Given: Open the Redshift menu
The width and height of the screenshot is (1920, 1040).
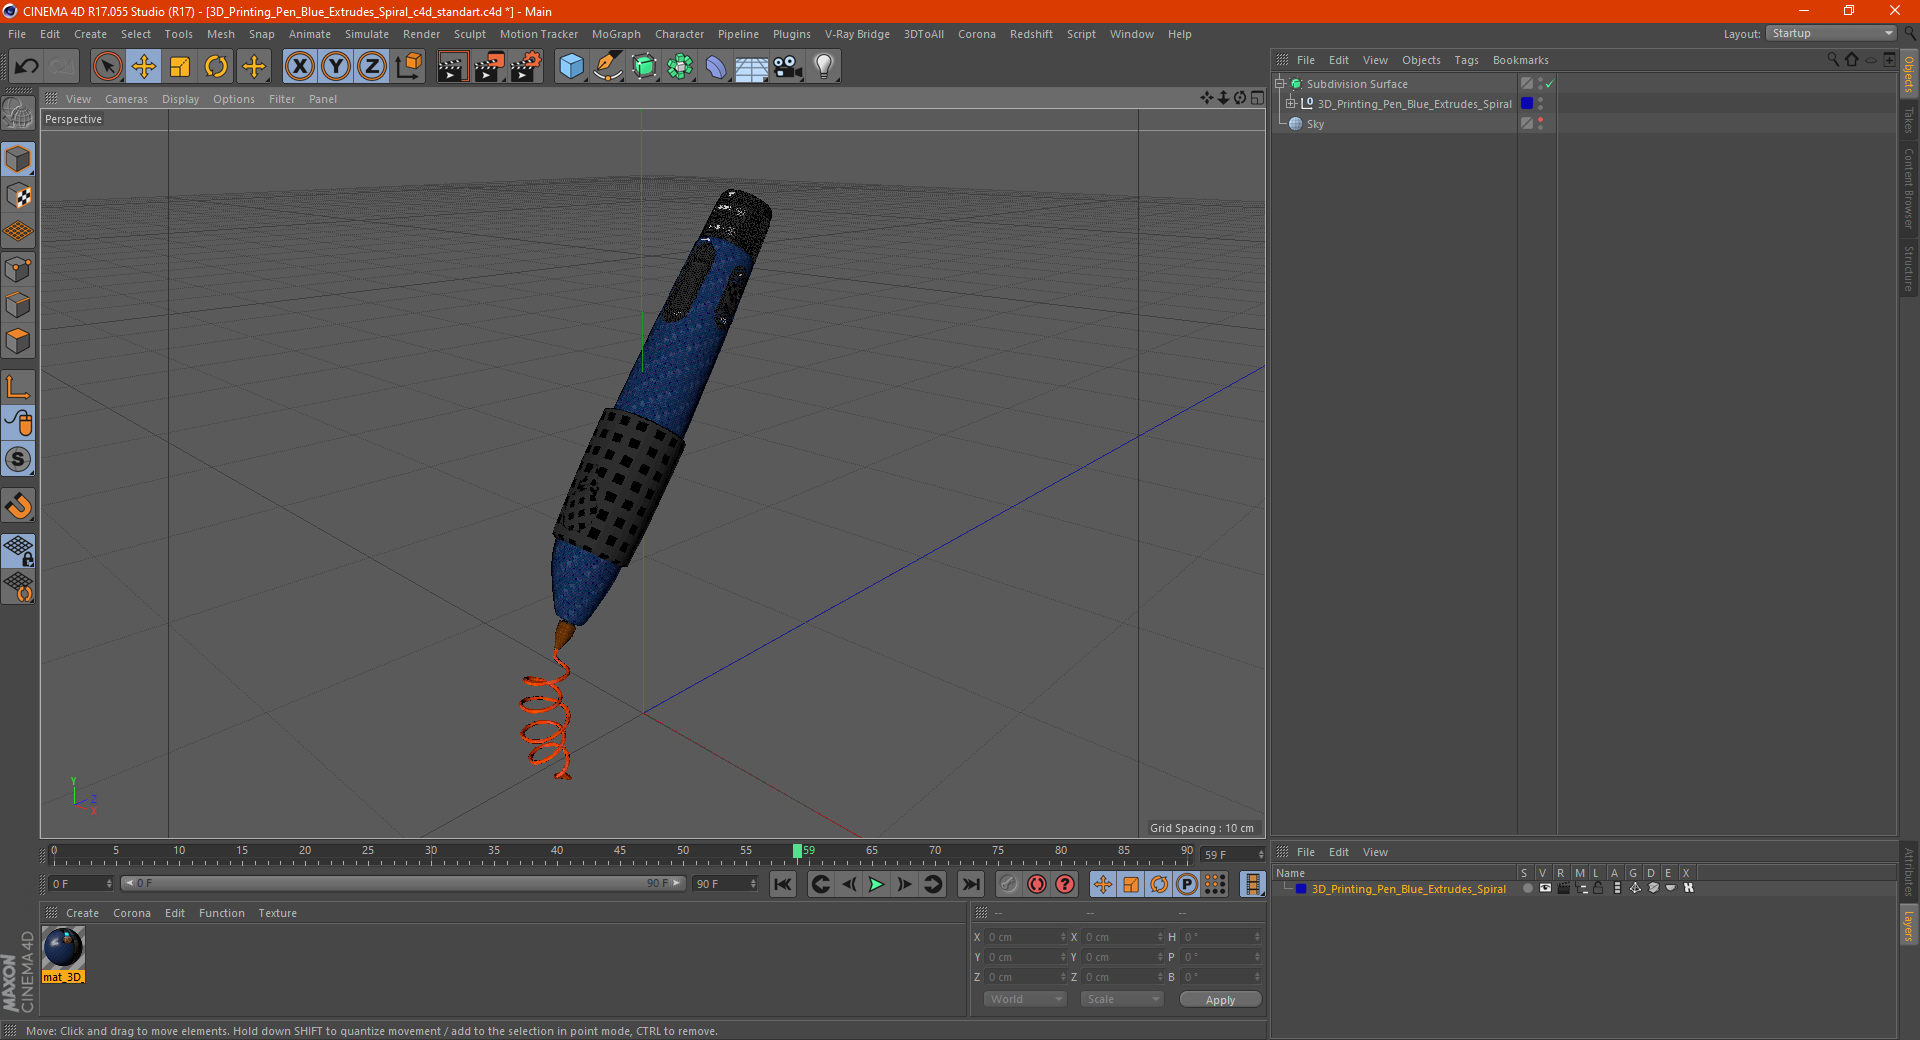Looking at the screenshot, I should 1031,34.
